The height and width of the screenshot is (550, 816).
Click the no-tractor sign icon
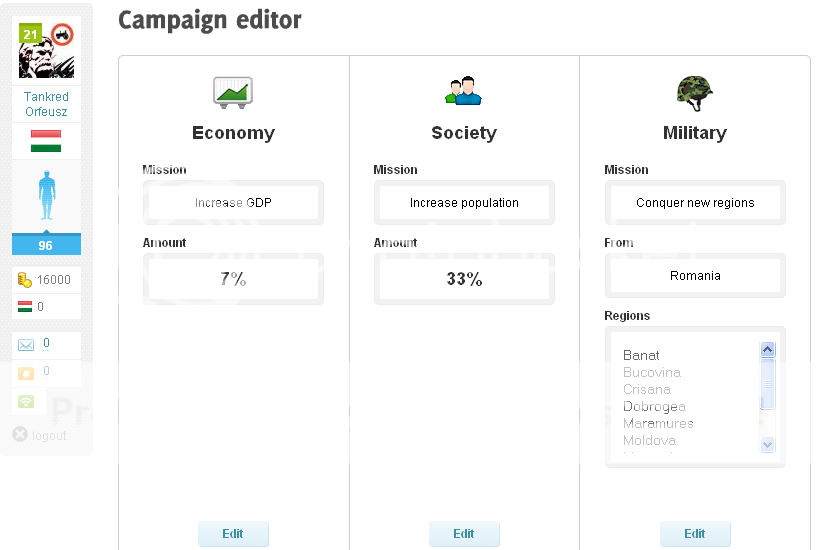point(62,35)
